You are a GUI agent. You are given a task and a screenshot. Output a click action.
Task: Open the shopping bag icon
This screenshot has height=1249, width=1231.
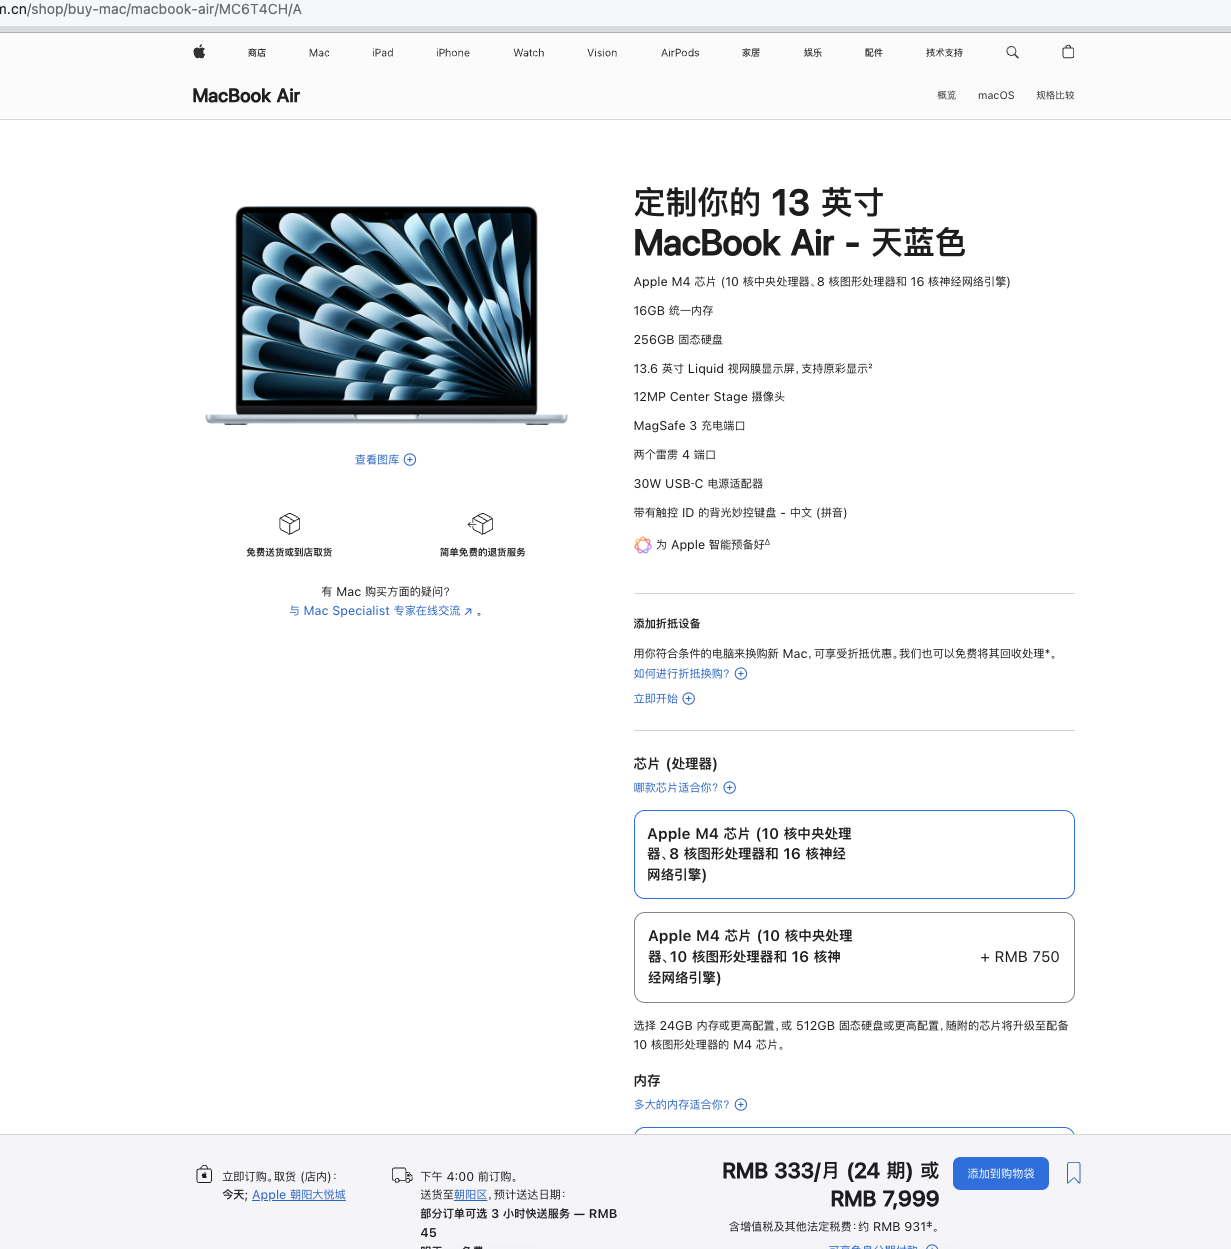[1068, 52]
